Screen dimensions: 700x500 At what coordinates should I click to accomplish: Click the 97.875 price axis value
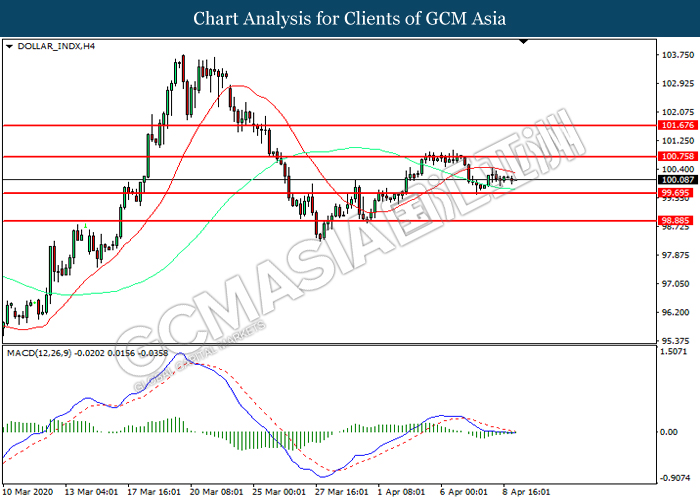[x=678, y=255]
